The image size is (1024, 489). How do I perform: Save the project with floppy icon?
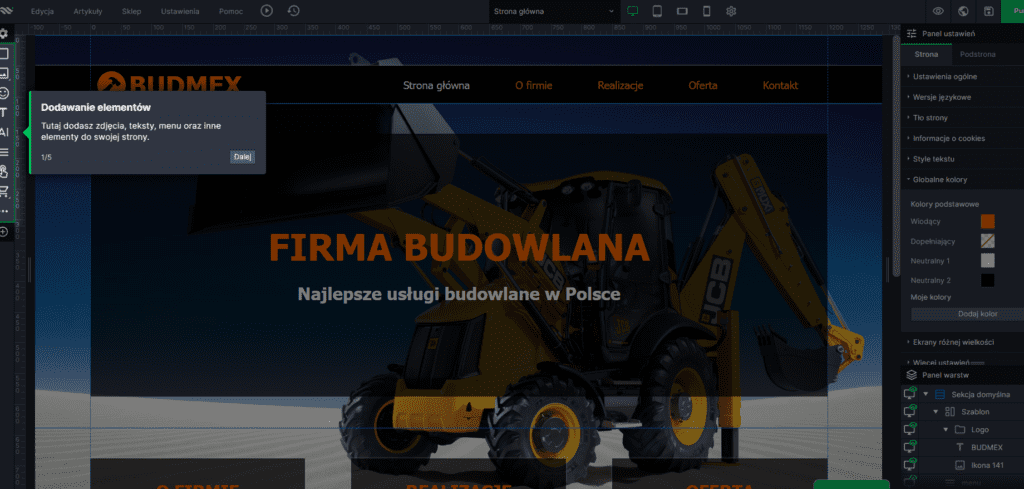[x=989, y=11]
